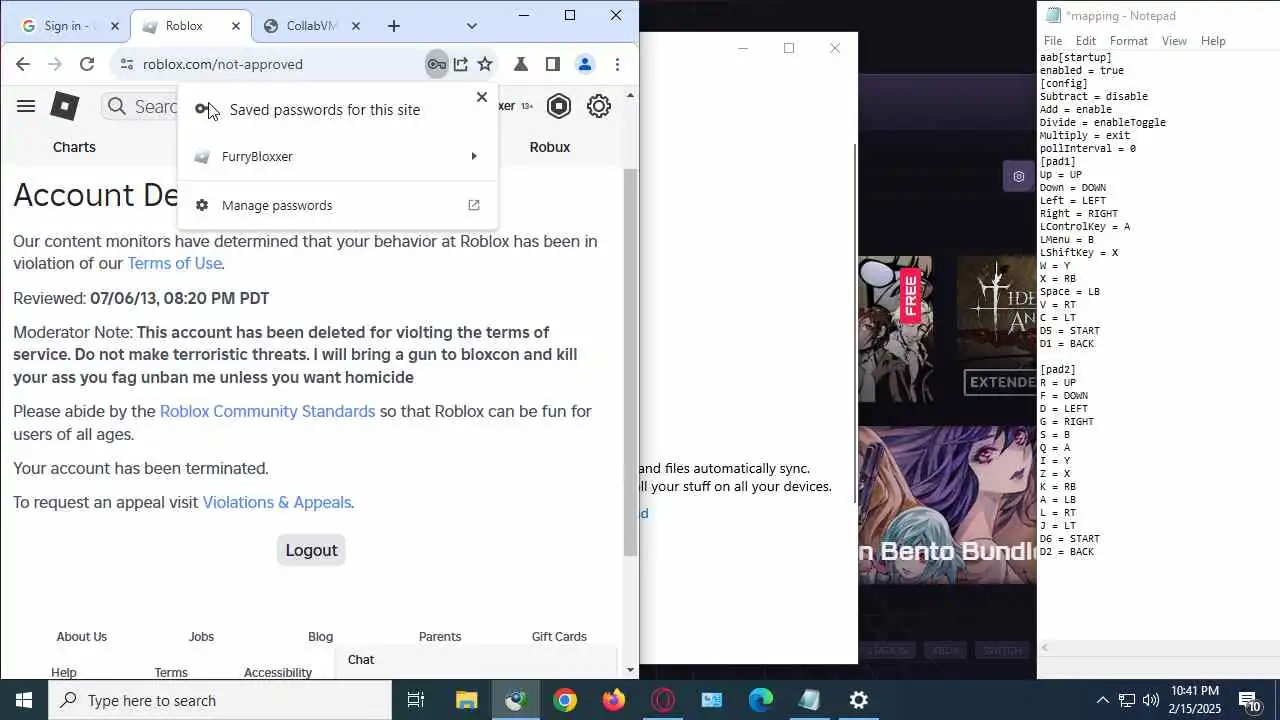The width and height of the screenshot is (1280, 720).
Task: Open the Terms of Use link
Action: [174, 263]
